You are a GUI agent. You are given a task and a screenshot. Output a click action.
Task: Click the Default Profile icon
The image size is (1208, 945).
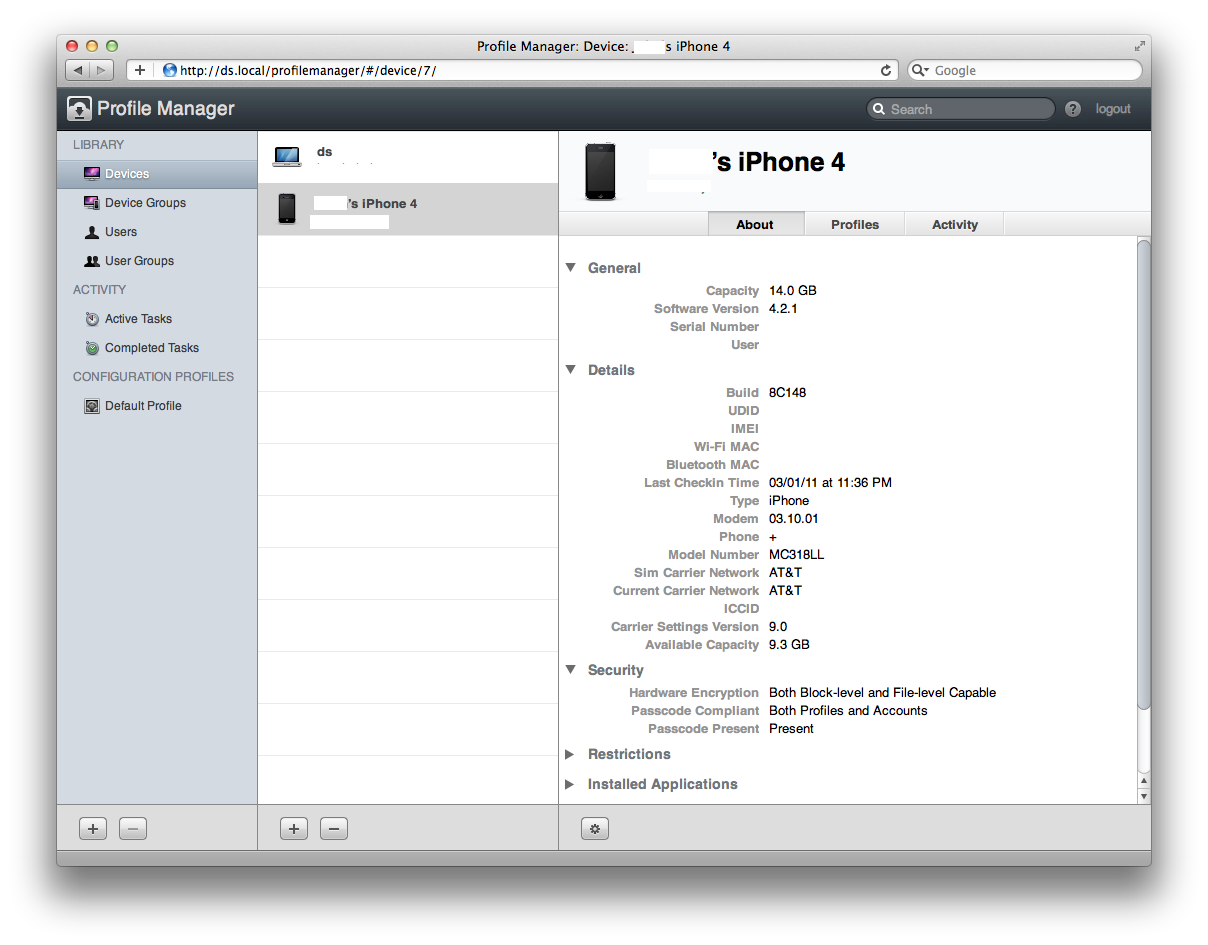click(x=92, y=406)
